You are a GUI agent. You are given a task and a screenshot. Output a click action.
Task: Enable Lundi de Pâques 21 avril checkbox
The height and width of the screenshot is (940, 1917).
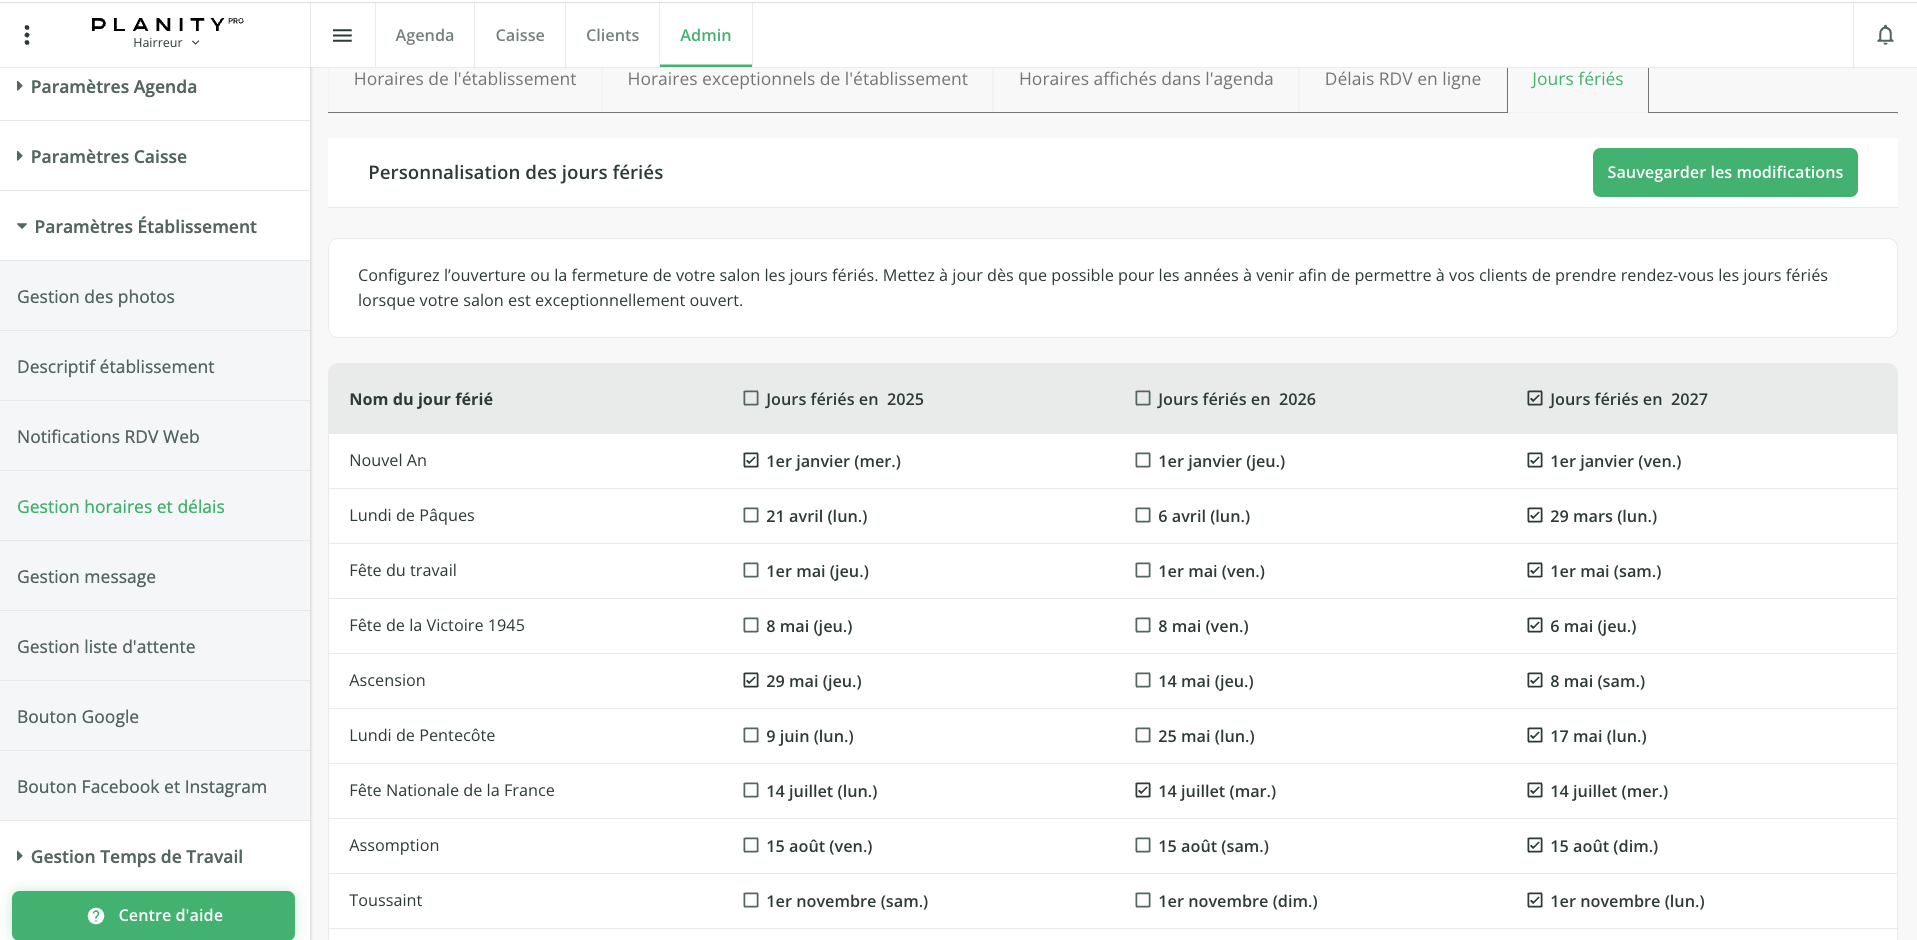pyautogui.click(x=751, y=515)
